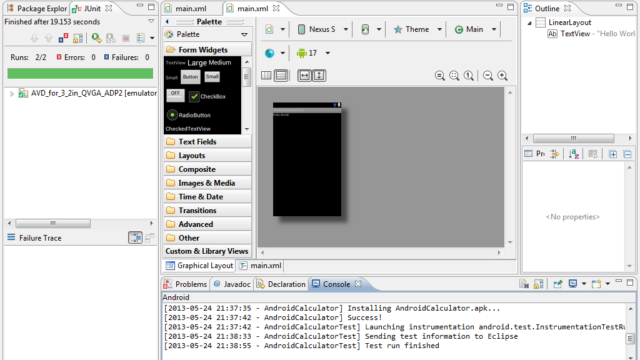The width and height of the screenshot is (640, 360).
Task: Expand the Text Fields palette category
Action: click(207, 142)
